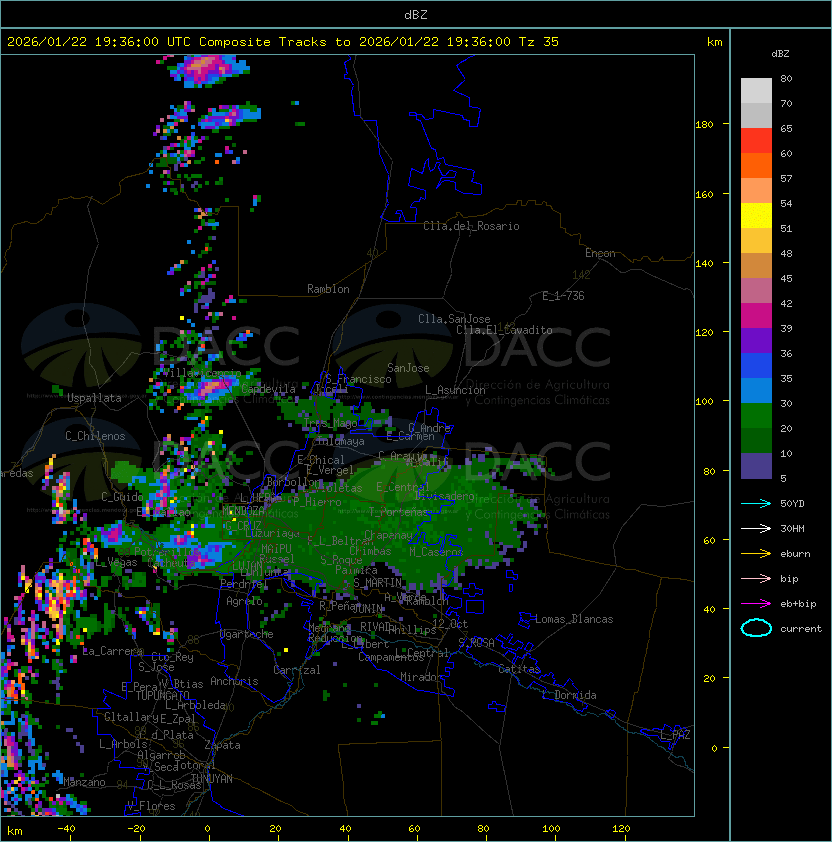Click the 'Ramblon' place label
832x842 pixels.
coord(328,289)
